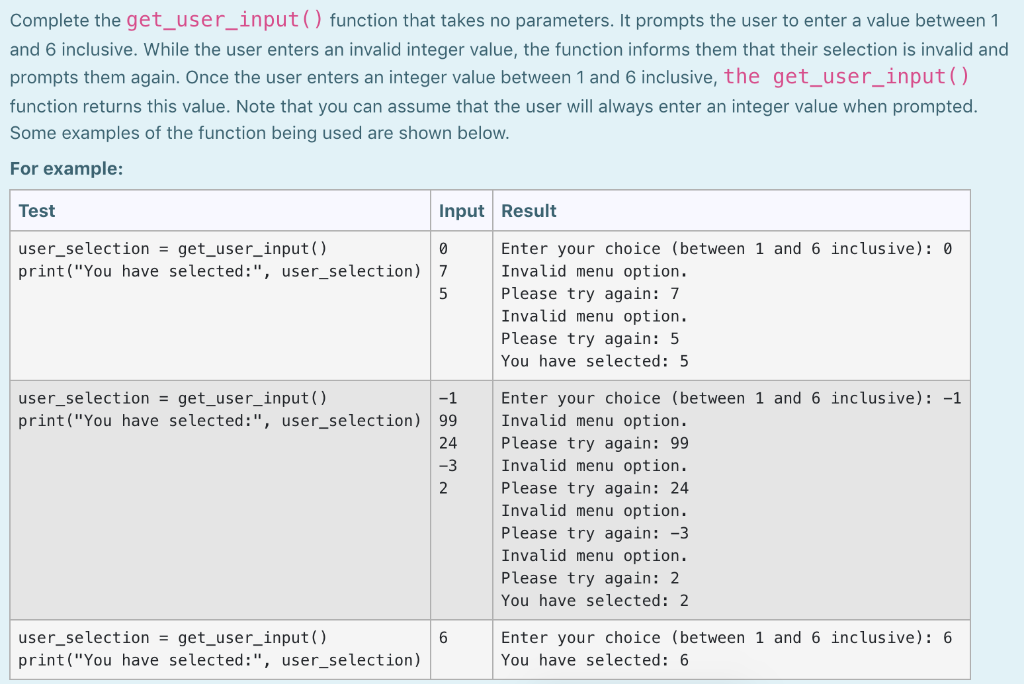The width and height of the screenshot is (1024, 684).
Task: Select input value 24 in second example
Action: click(445, 443)
